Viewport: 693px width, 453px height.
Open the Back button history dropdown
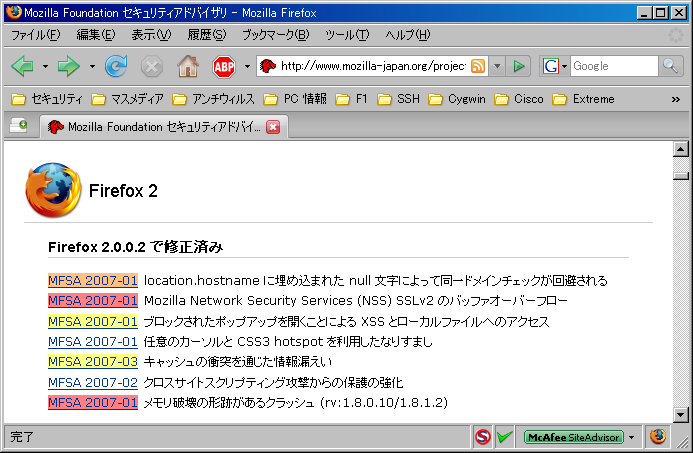click(x=45, y=67)
